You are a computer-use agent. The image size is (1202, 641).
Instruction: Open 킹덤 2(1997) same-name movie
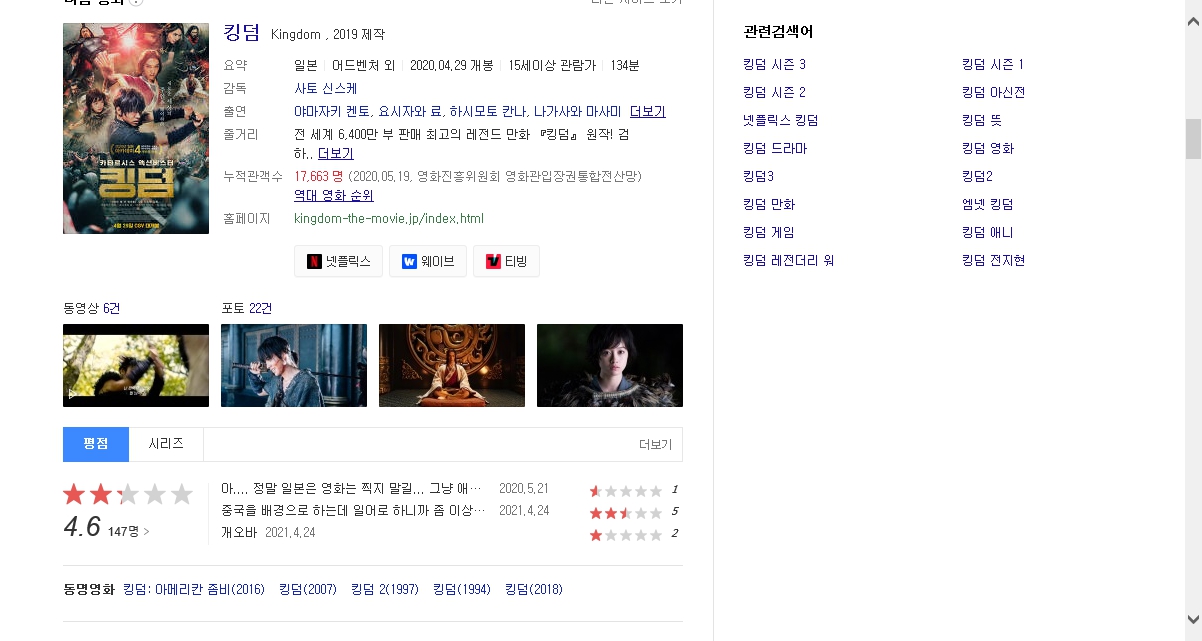[x=385, y=590]
